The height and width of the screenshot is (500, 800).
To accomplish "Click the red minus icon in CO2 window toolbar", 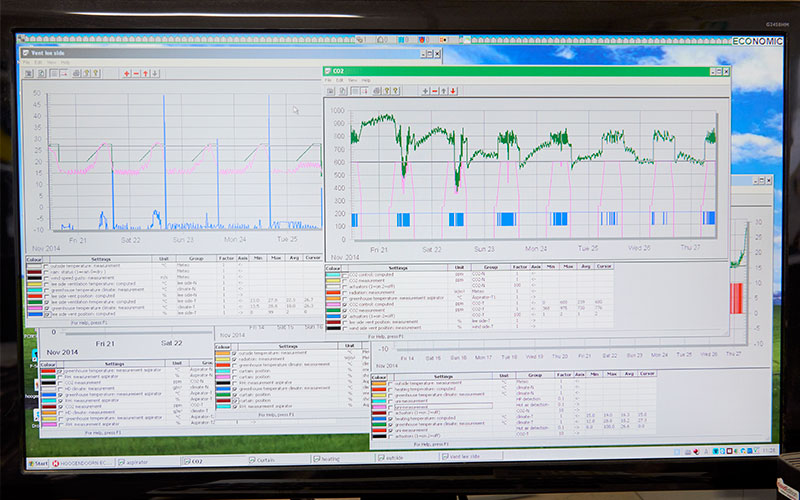I will pyautogui.click(x=435, y=91).
